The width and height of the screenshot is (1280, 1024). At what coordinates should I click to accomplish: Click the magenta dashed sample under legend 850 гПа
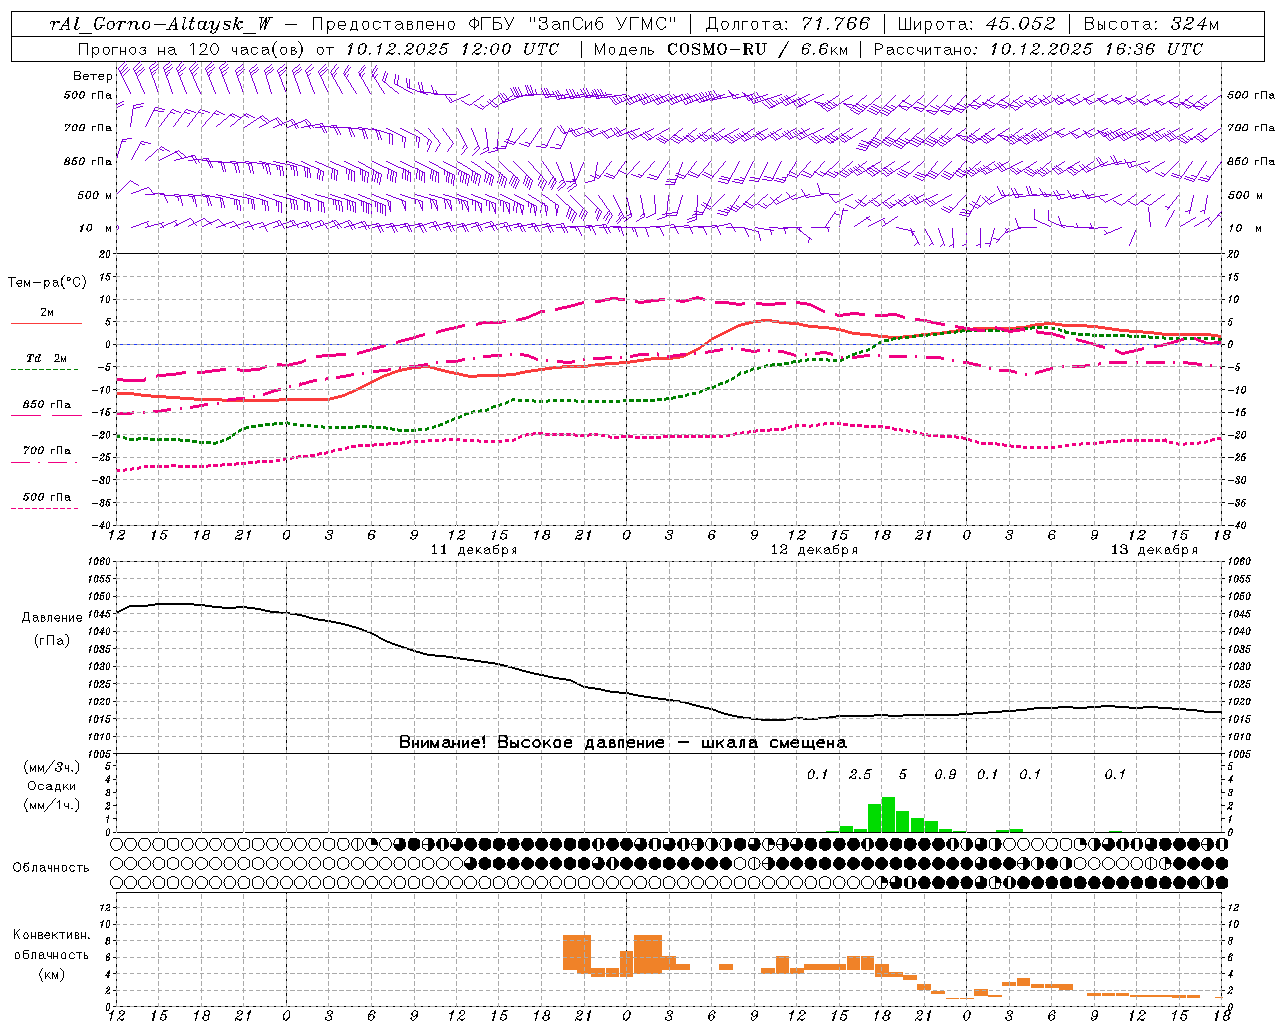(x=44, y=416)
